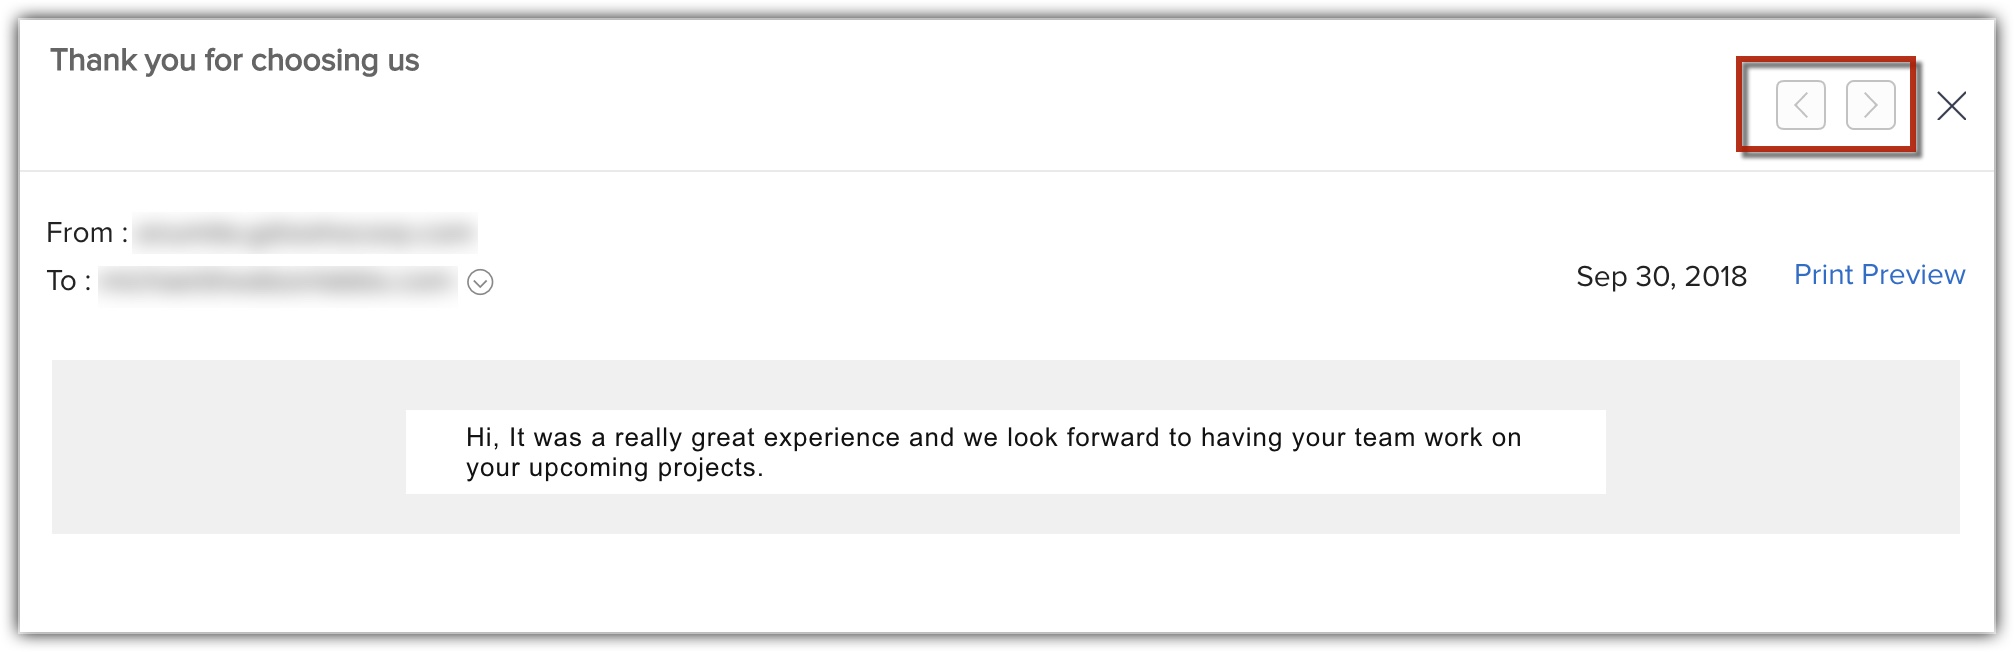Click the Sep 30, 2018 date
2014x652 pixels.
tap(1661, 276)
